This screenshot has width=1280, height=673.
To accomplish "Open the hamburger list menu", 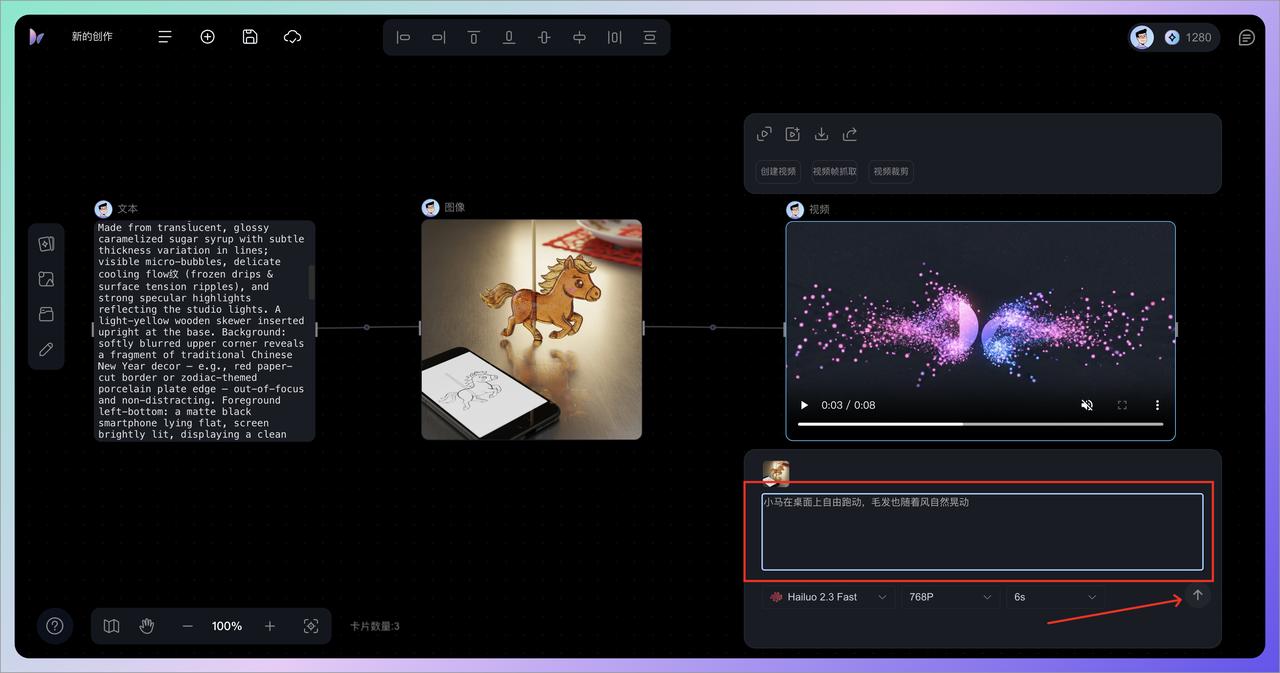I will (165, 37).
